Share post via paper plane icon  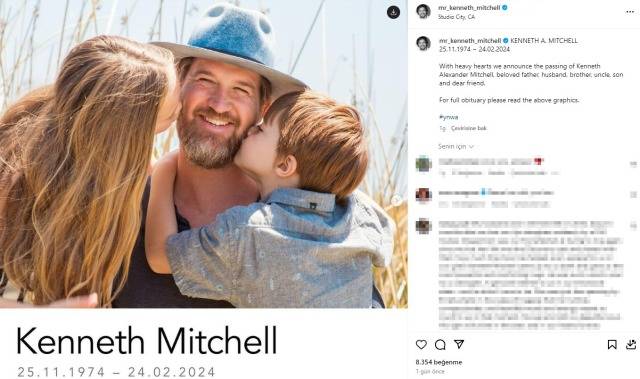[459, 344]
